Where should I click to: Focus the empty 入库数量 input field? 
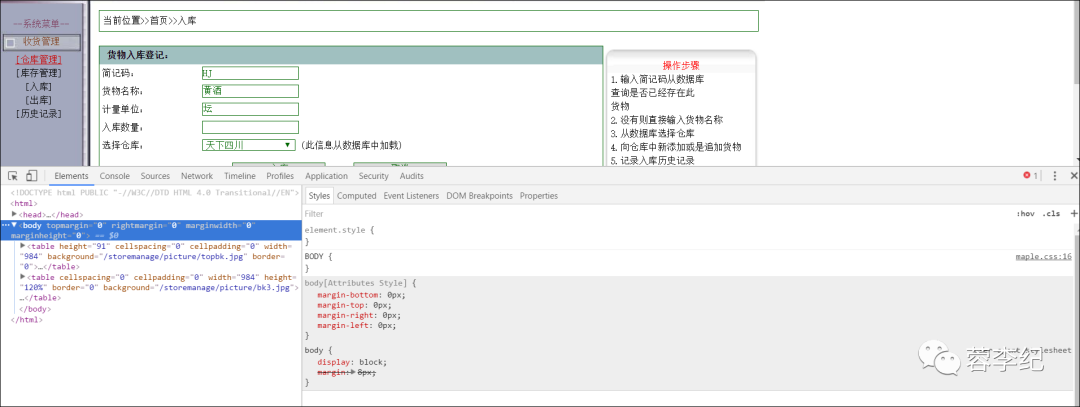250,127
